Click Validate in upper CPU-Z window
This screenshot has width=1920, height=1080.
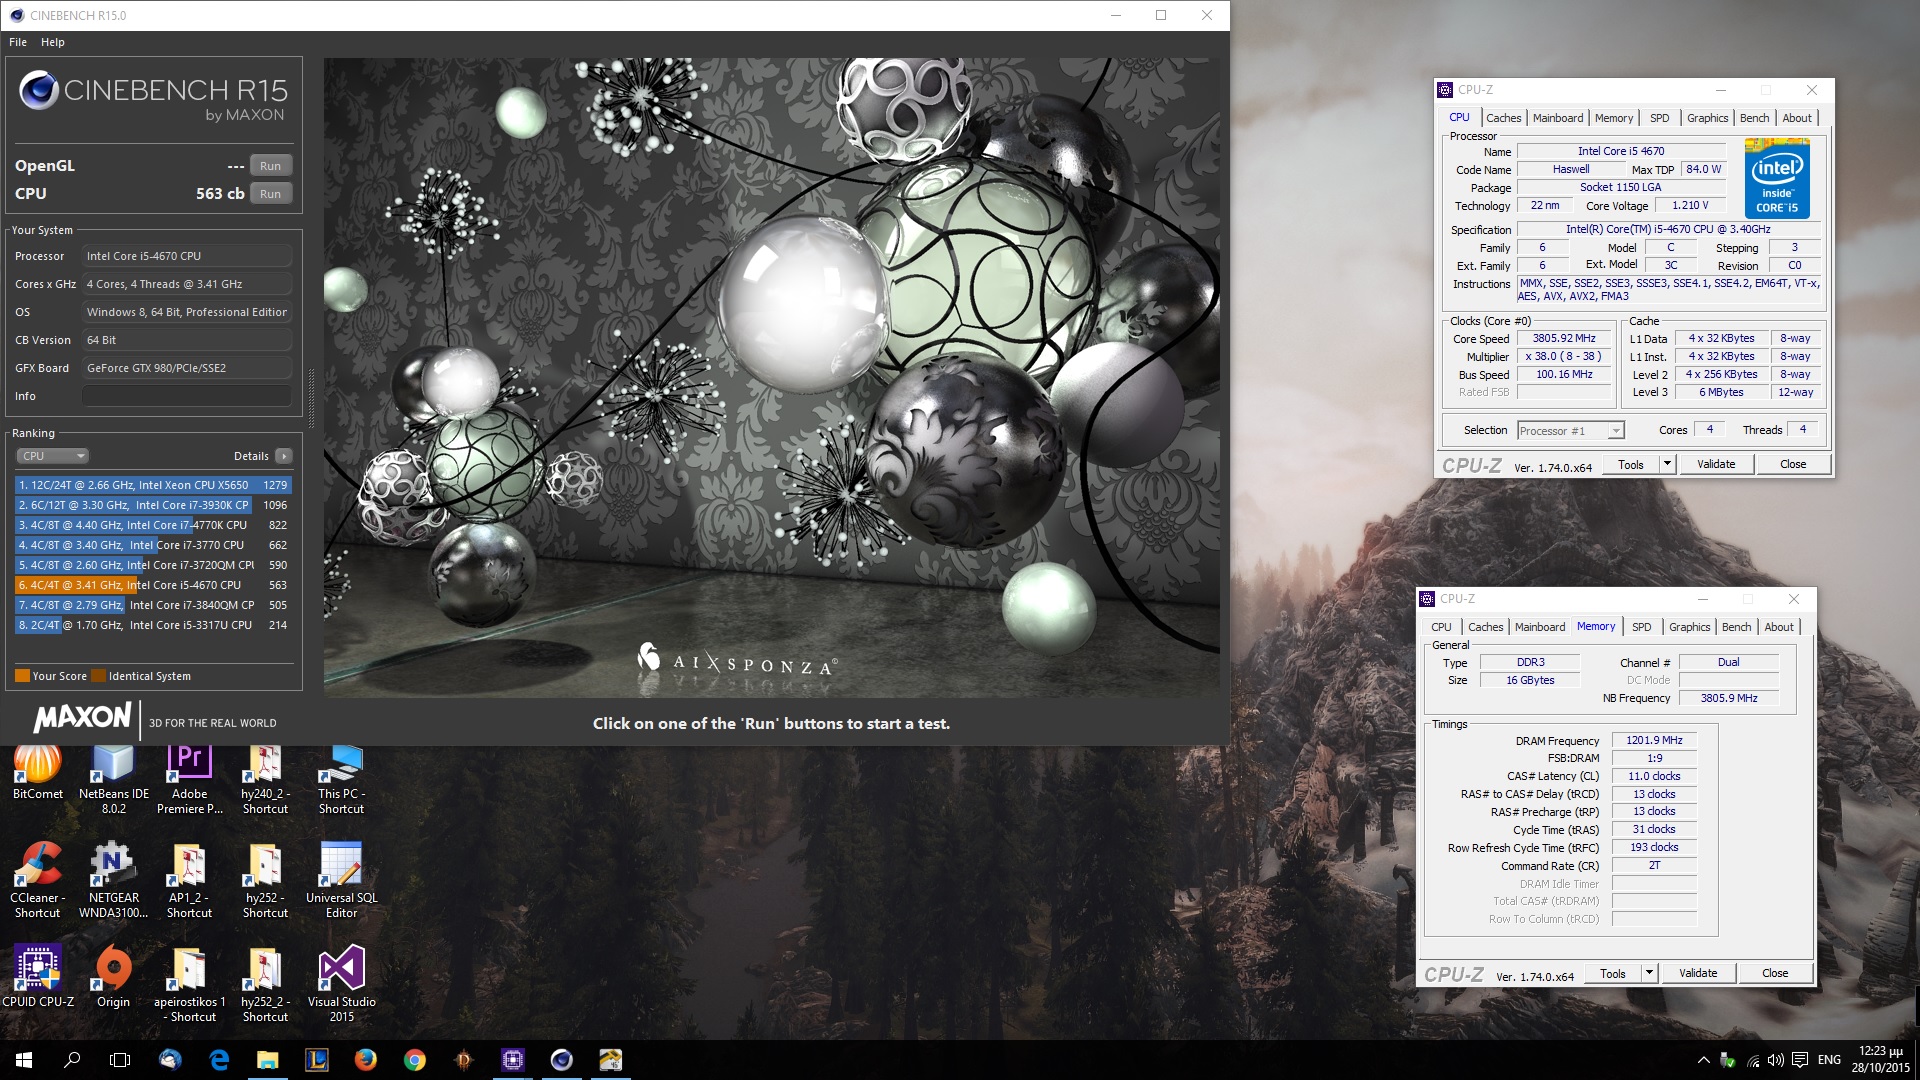(x=1716, y=465)
